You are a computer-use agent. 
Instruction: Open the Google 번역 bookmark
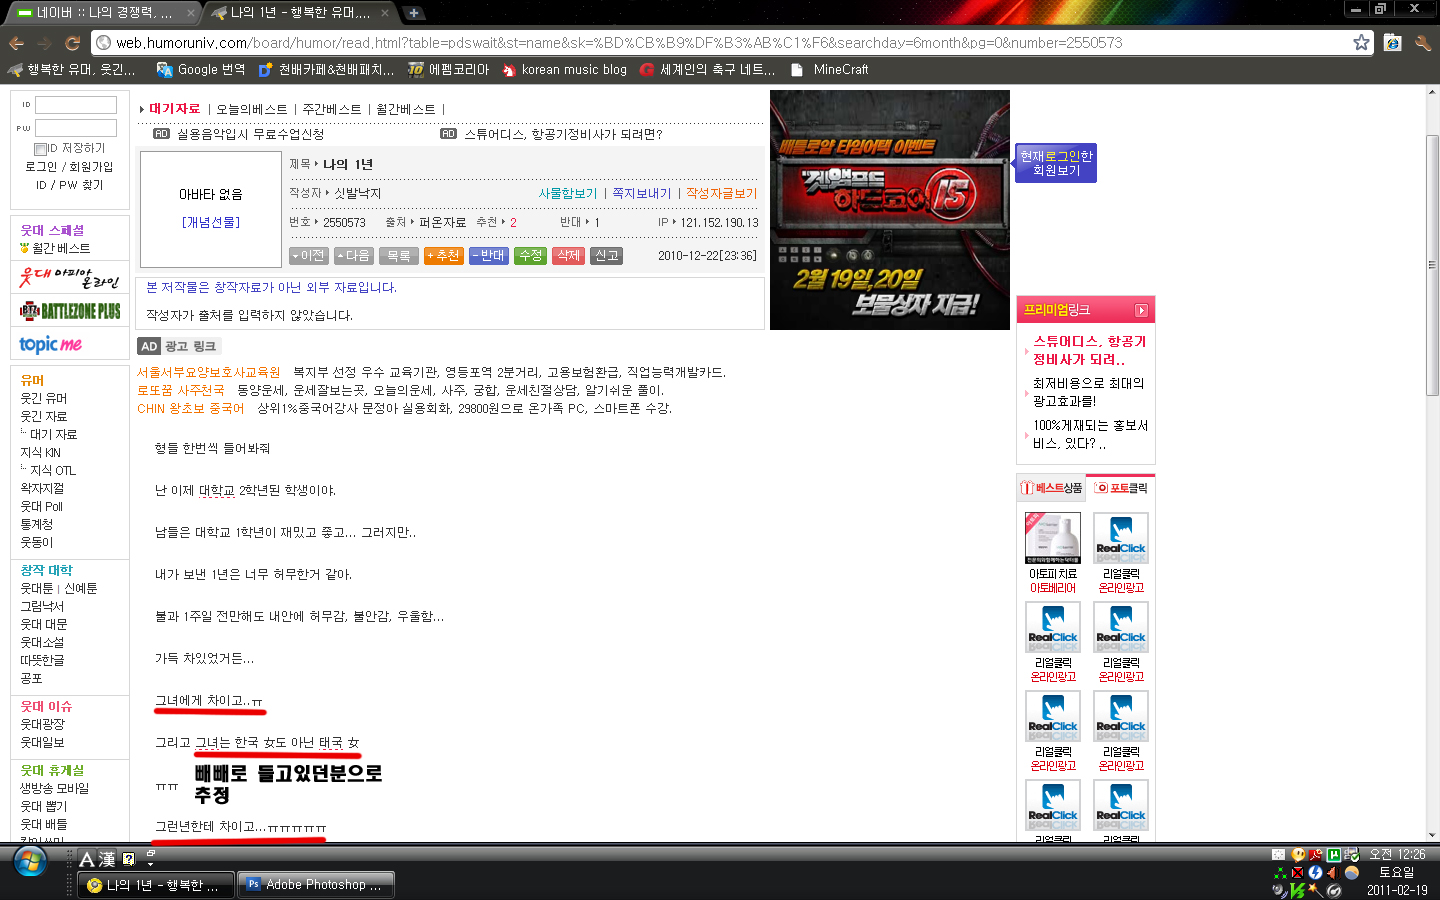pyautogui.click(x=201, y=70)
